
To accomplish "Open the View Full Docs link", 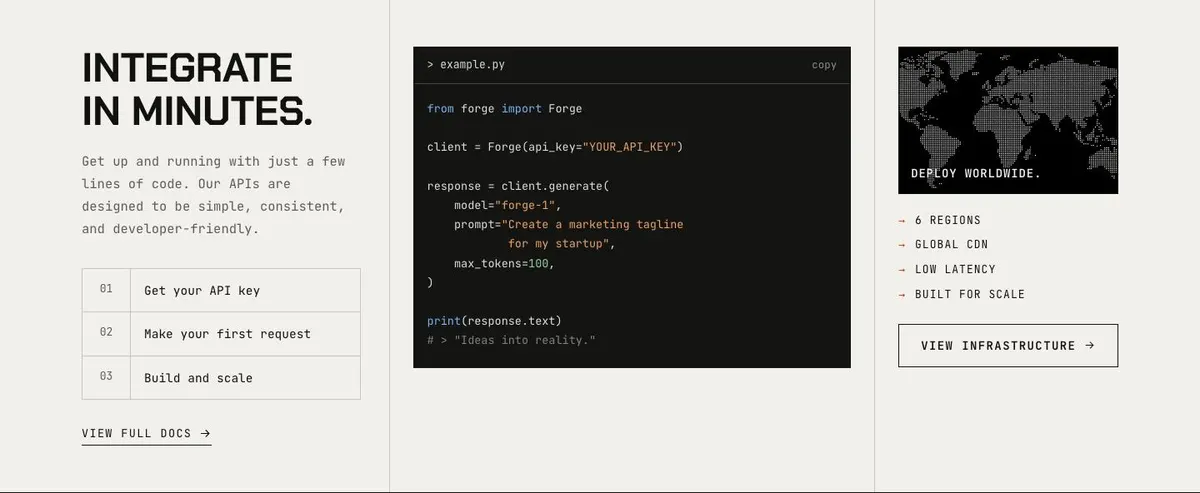I will (146, 434).
